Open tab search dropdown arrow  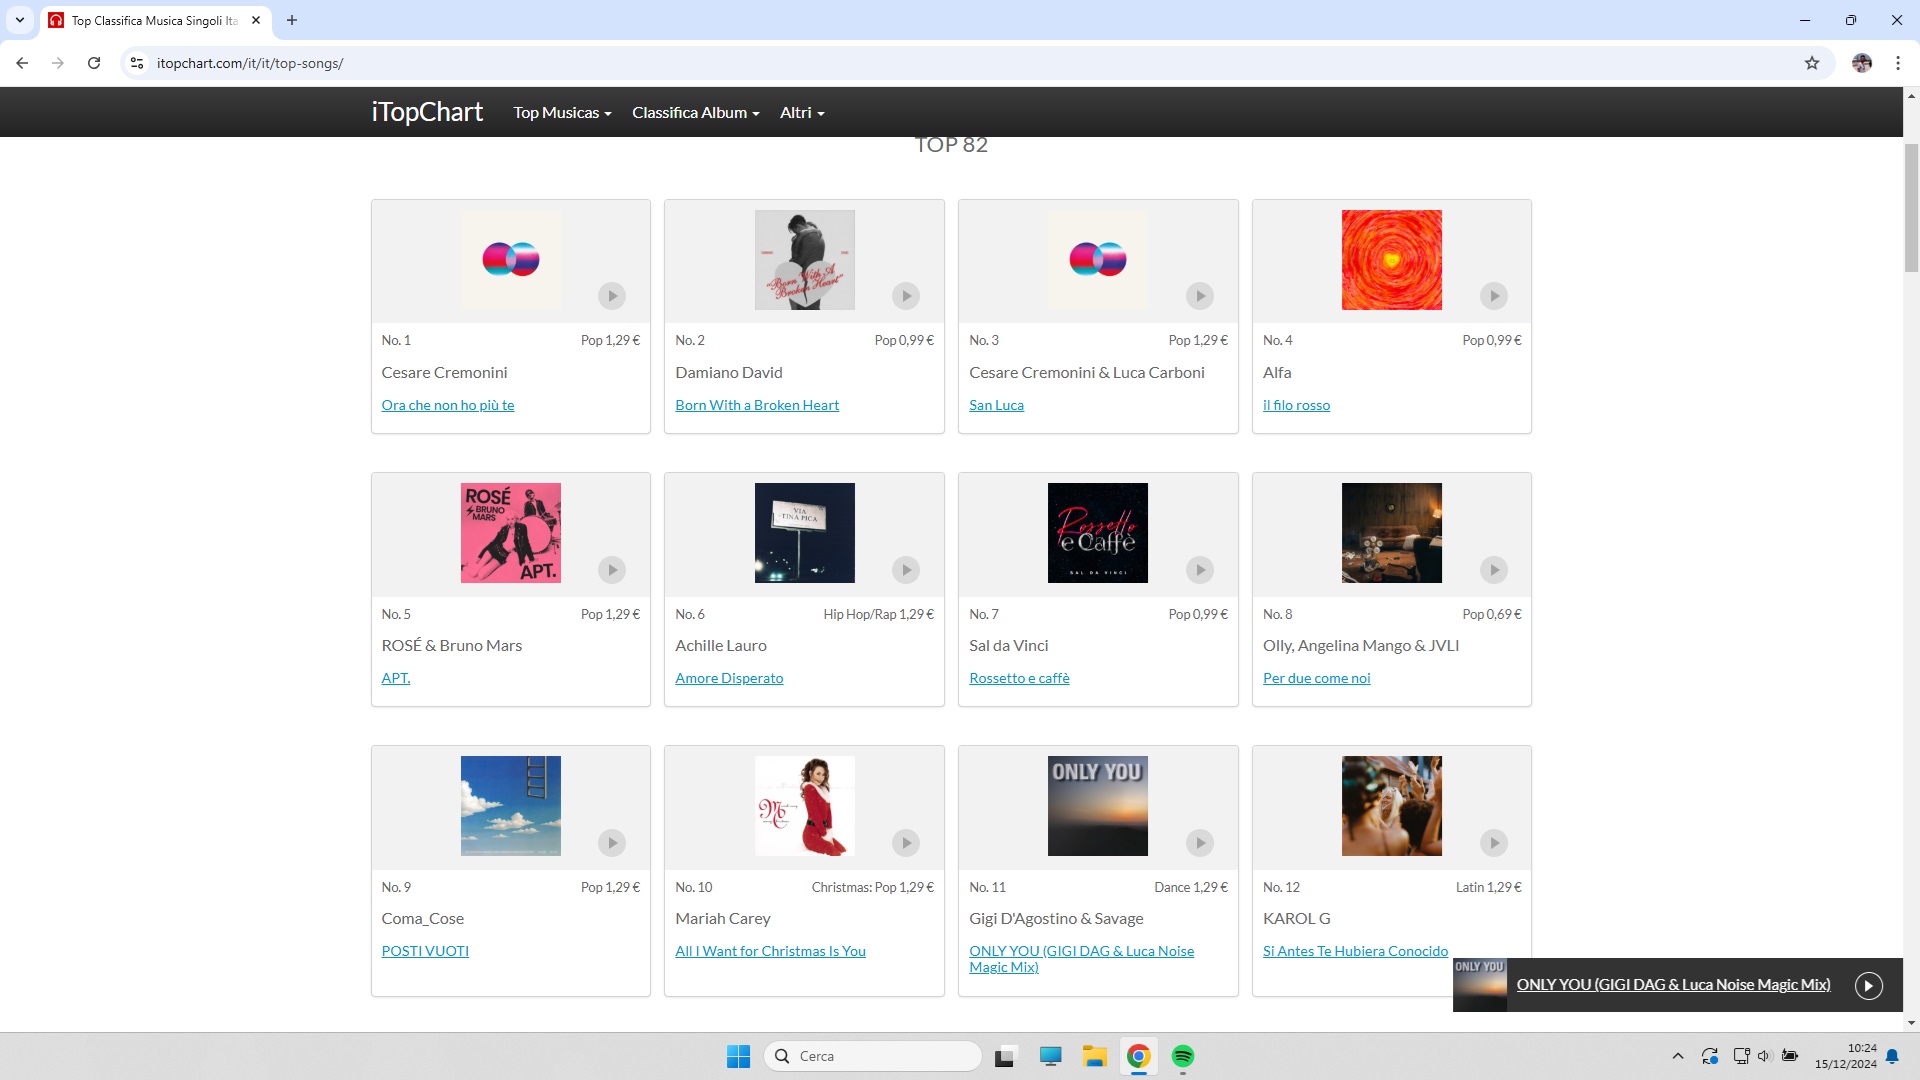(x=19, y=20)
